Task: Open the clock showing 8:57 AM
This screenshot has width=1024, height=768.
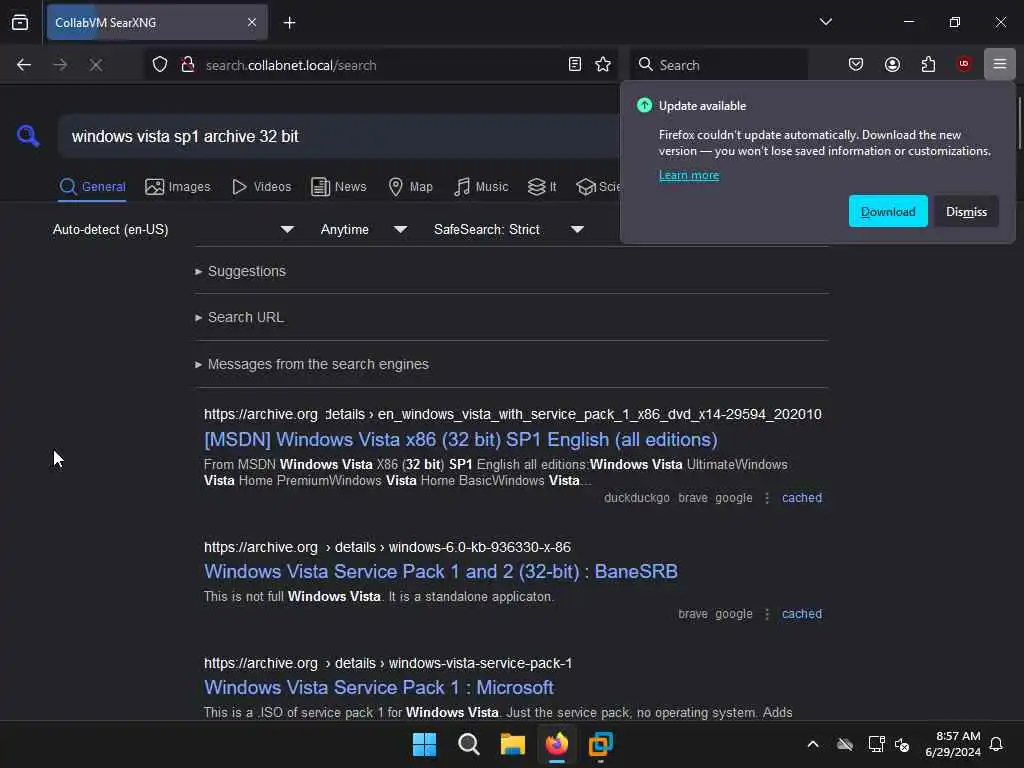Action: 953,744
